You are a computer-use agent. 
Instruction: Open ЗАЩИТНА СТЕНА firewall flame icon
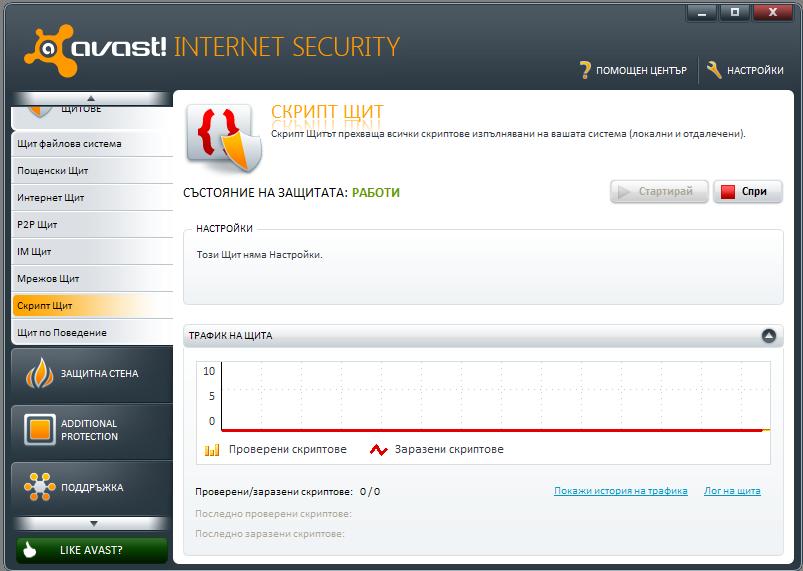click(x=39, y=373)
